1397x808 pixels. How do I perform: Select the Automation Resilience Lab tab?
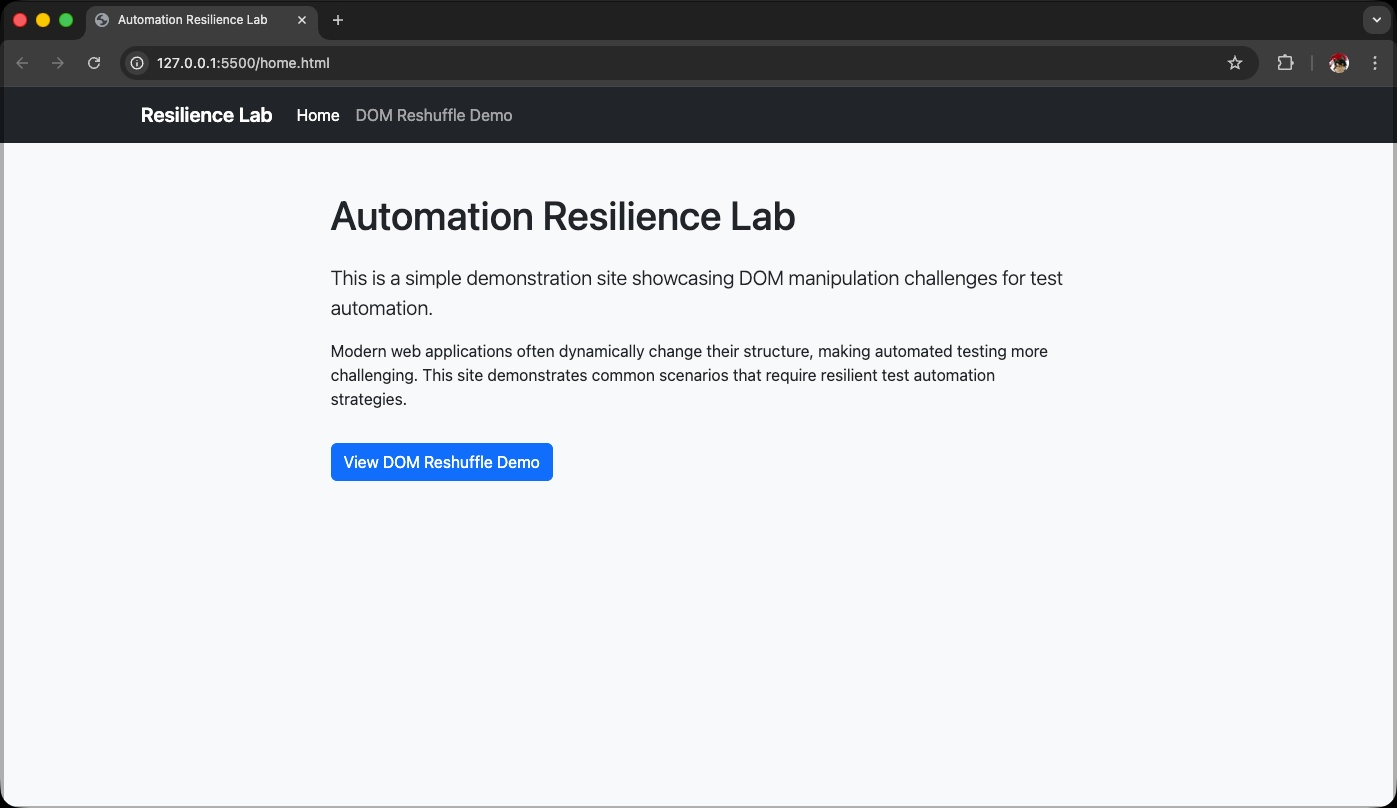tap(192, 20)
